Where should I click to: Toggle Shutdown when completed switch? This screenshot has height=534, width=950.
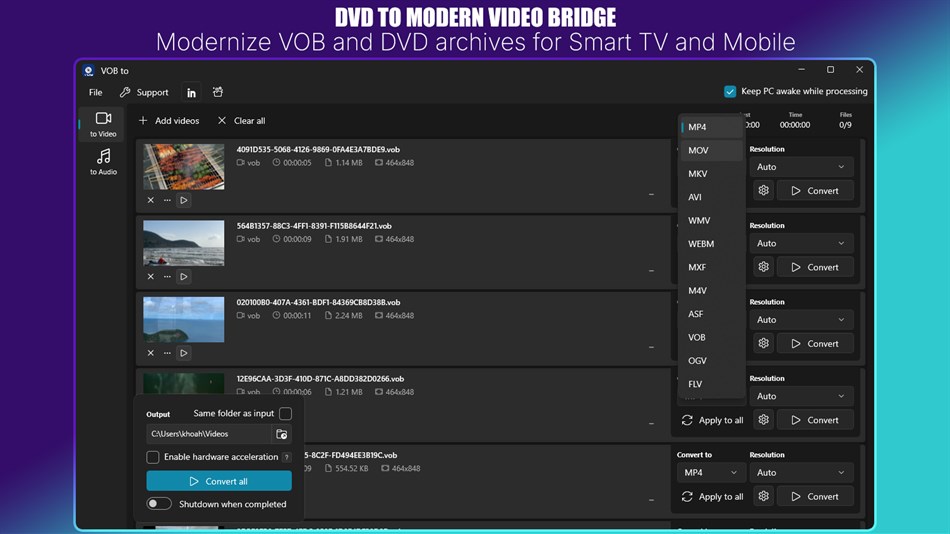(x=159, y=504)
